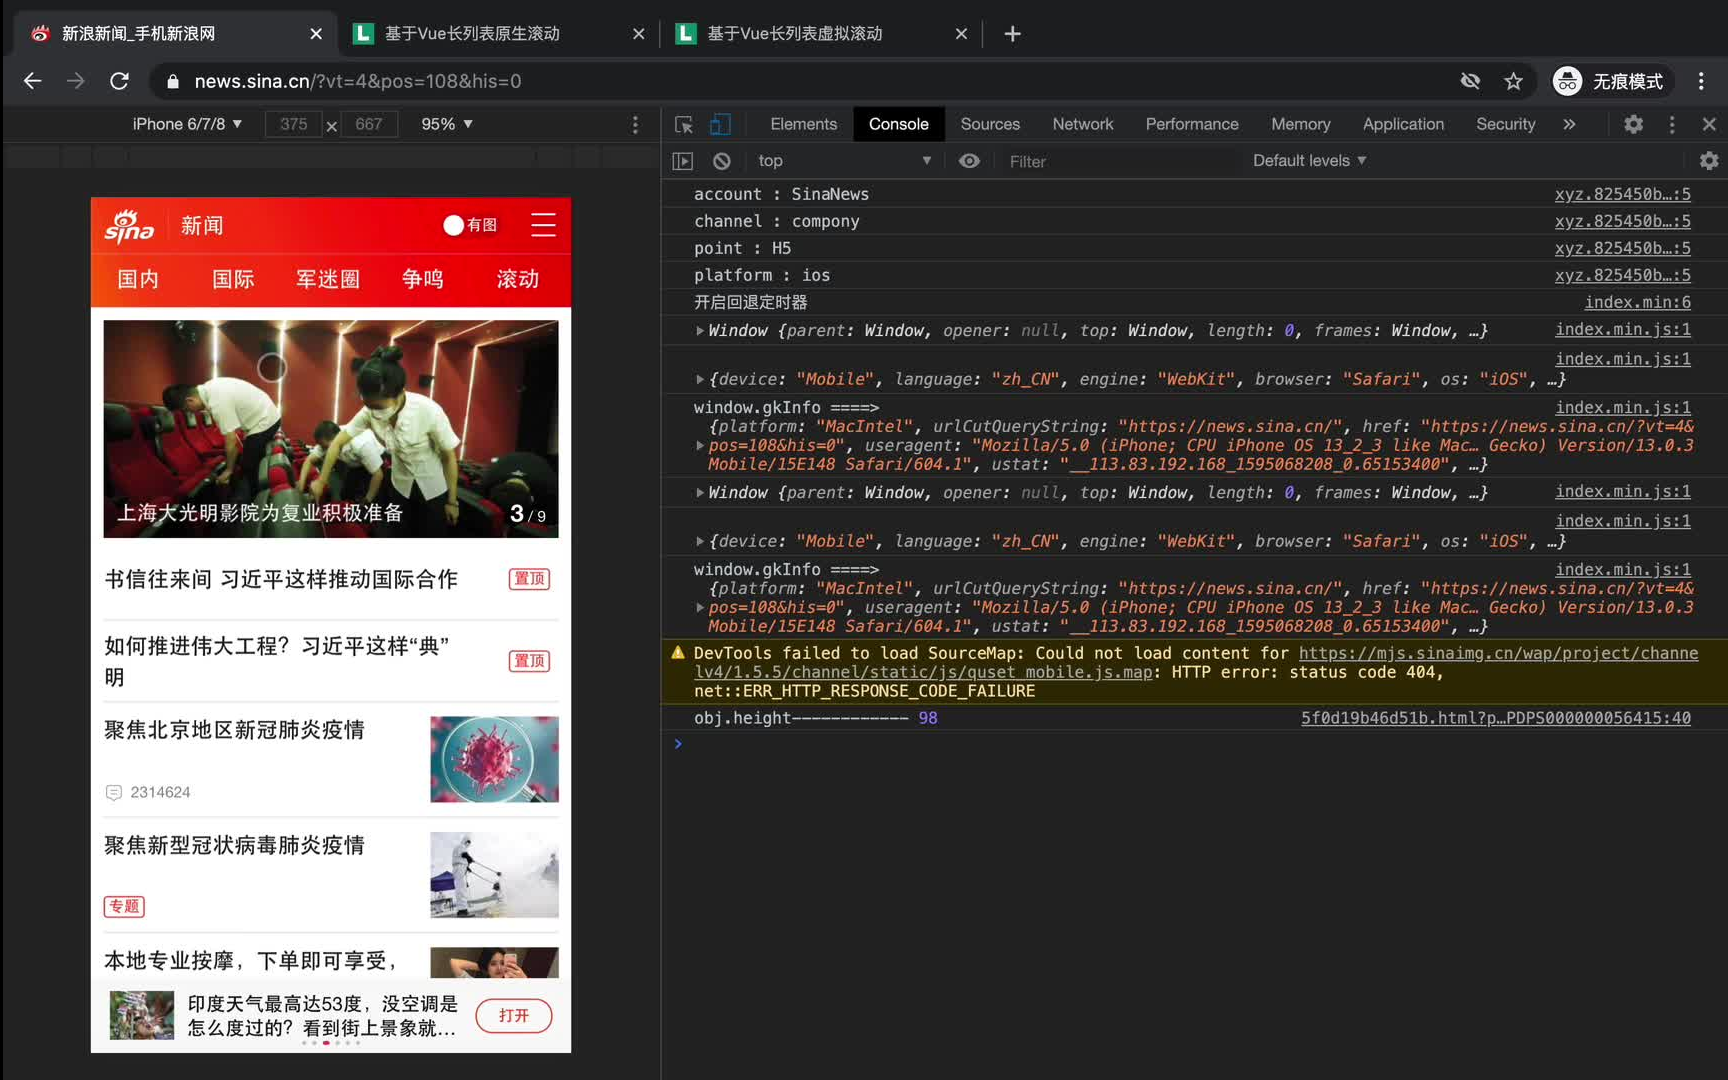
Task: Reload the page with the refresh icon
Action: pyautogui.click(x=119, y=81)
